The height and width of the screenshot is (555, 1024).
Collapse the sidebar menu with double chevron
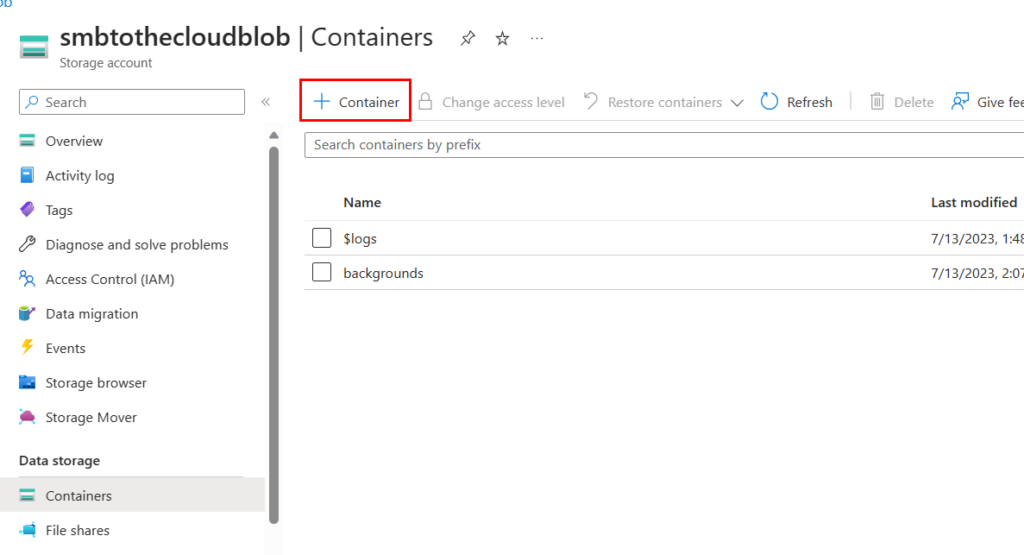point(266,102)
